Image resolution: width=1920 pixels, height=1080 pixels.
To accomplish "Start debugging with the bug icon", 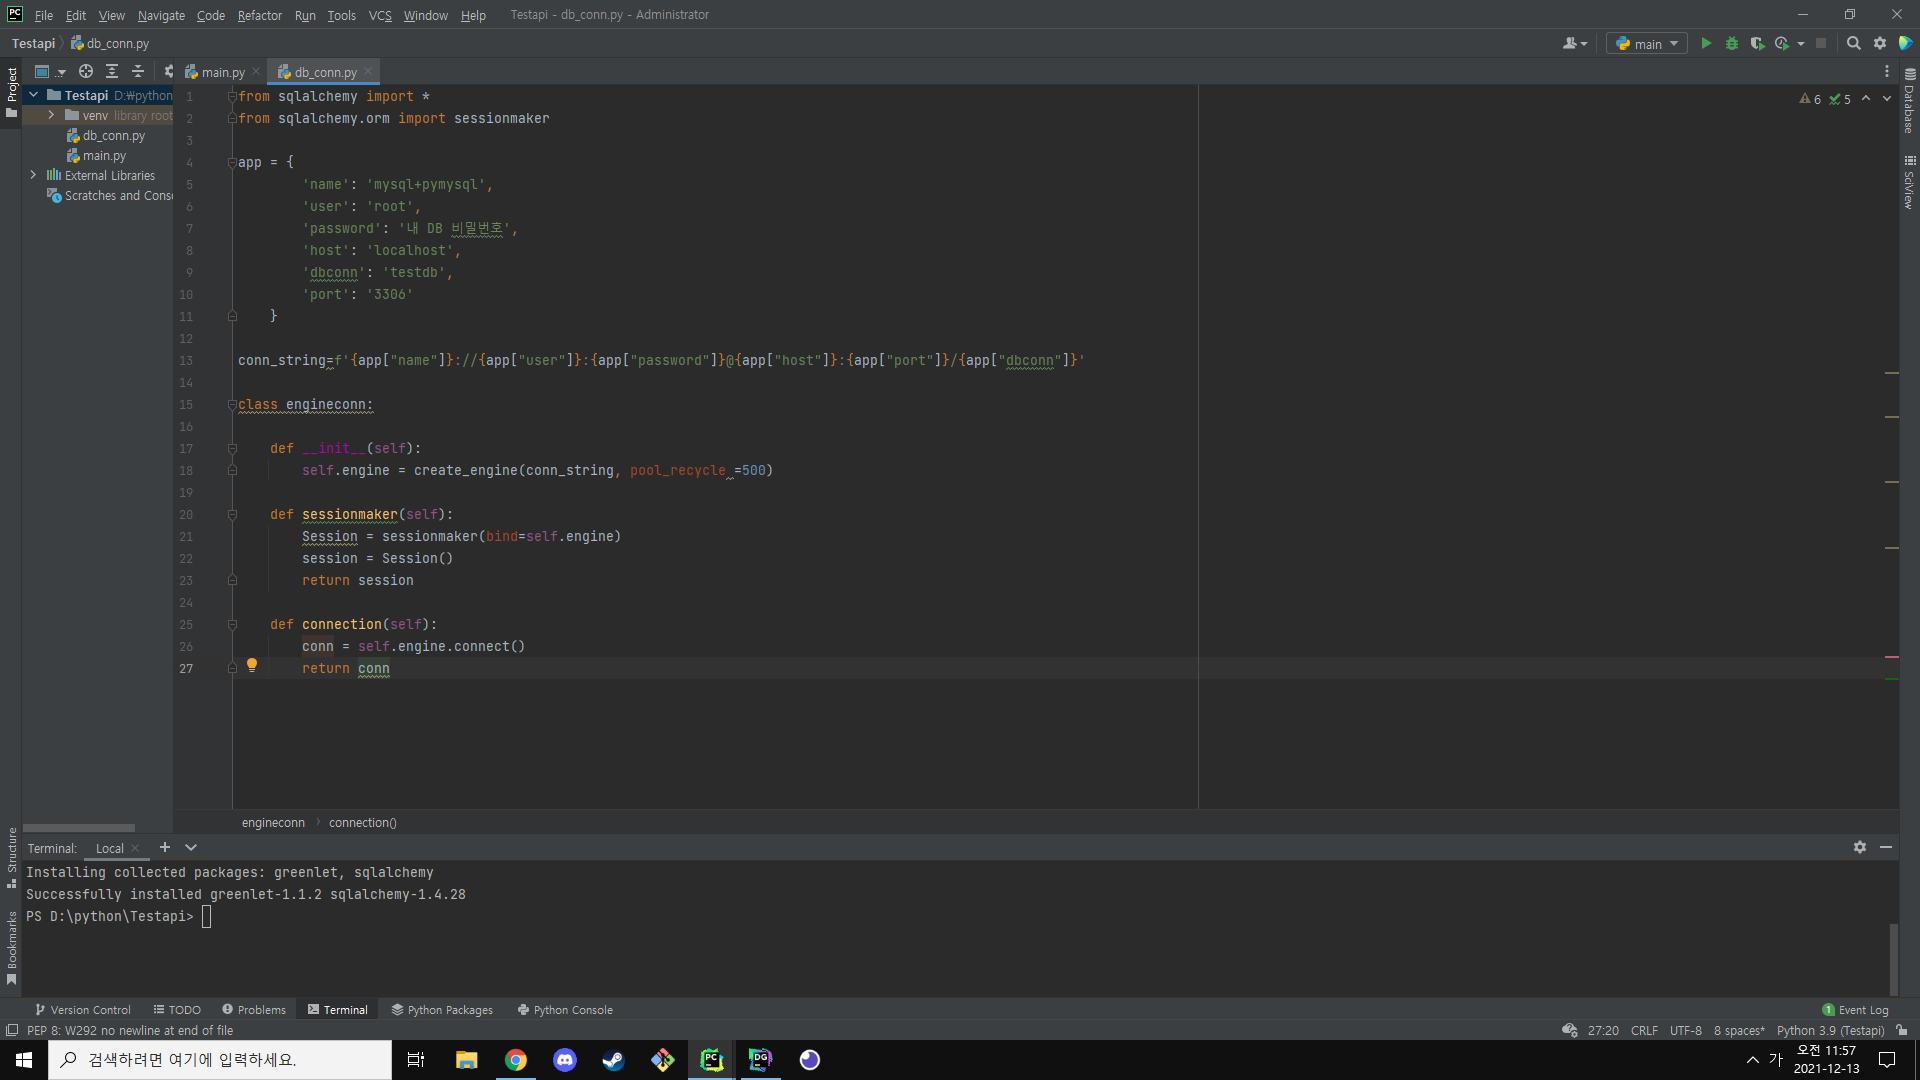I will click(1732, 43).
